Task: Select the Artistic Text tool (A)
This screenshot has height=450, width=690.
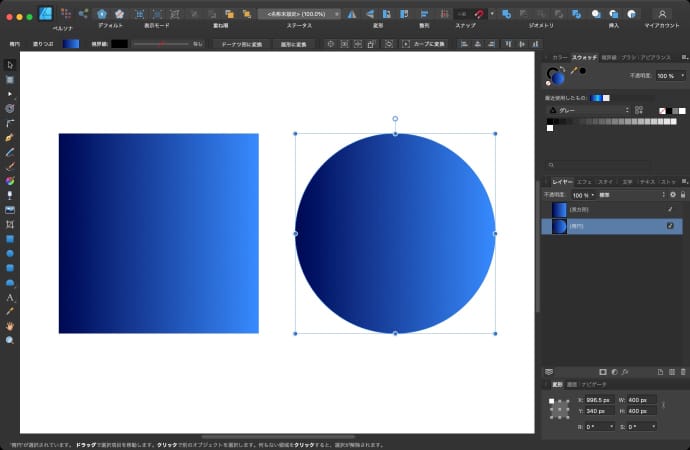Action: click(10, 297)
